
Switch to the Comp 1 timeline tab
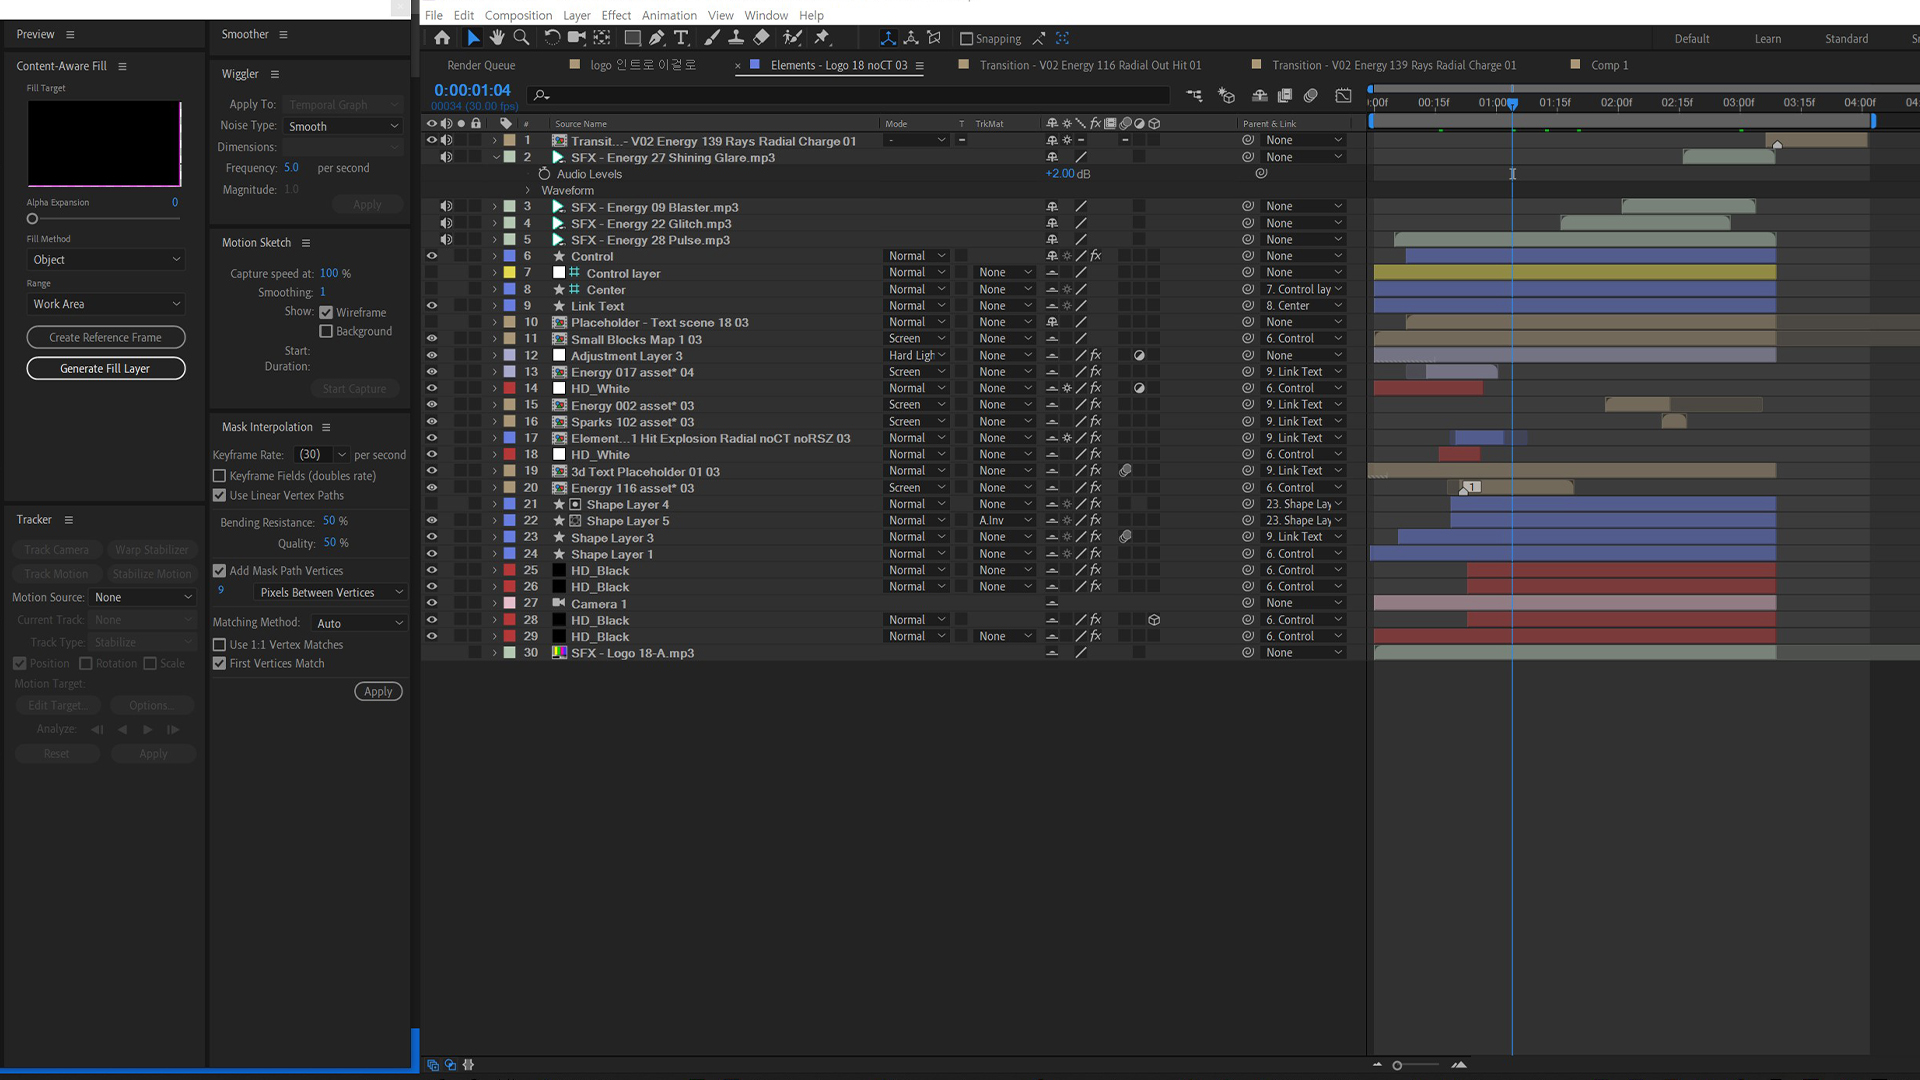click(1609, 65)
